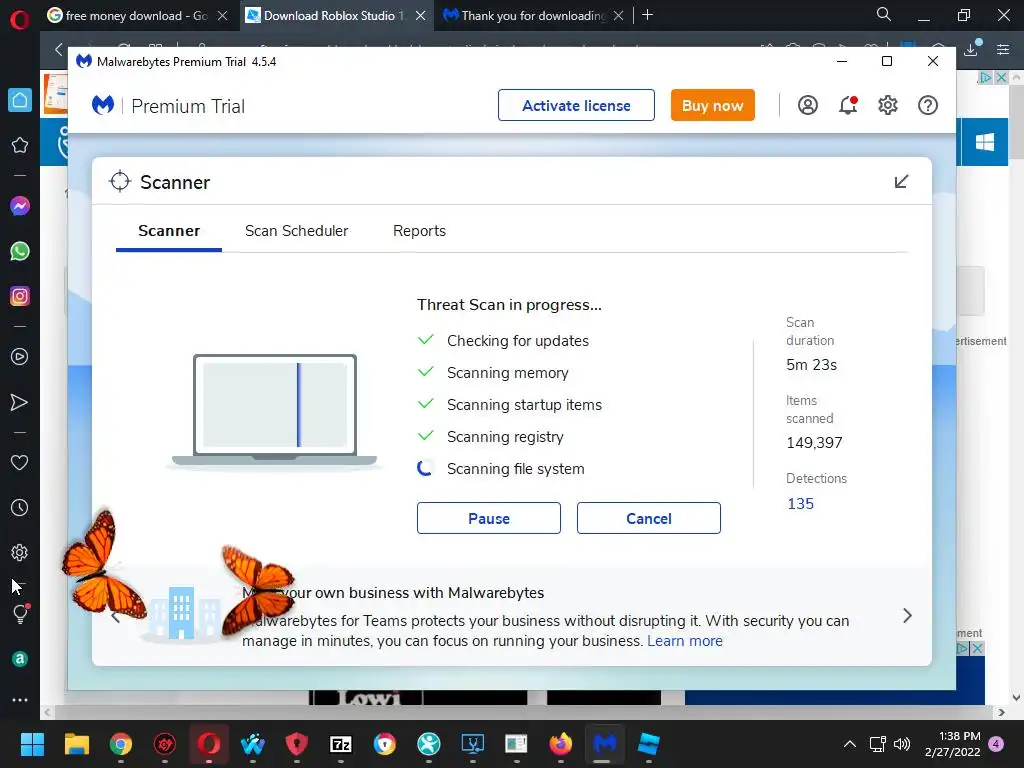Click the Items scanned value 149,397
Viewport: 1024px width, 768px height.
(x=814, y=442)
